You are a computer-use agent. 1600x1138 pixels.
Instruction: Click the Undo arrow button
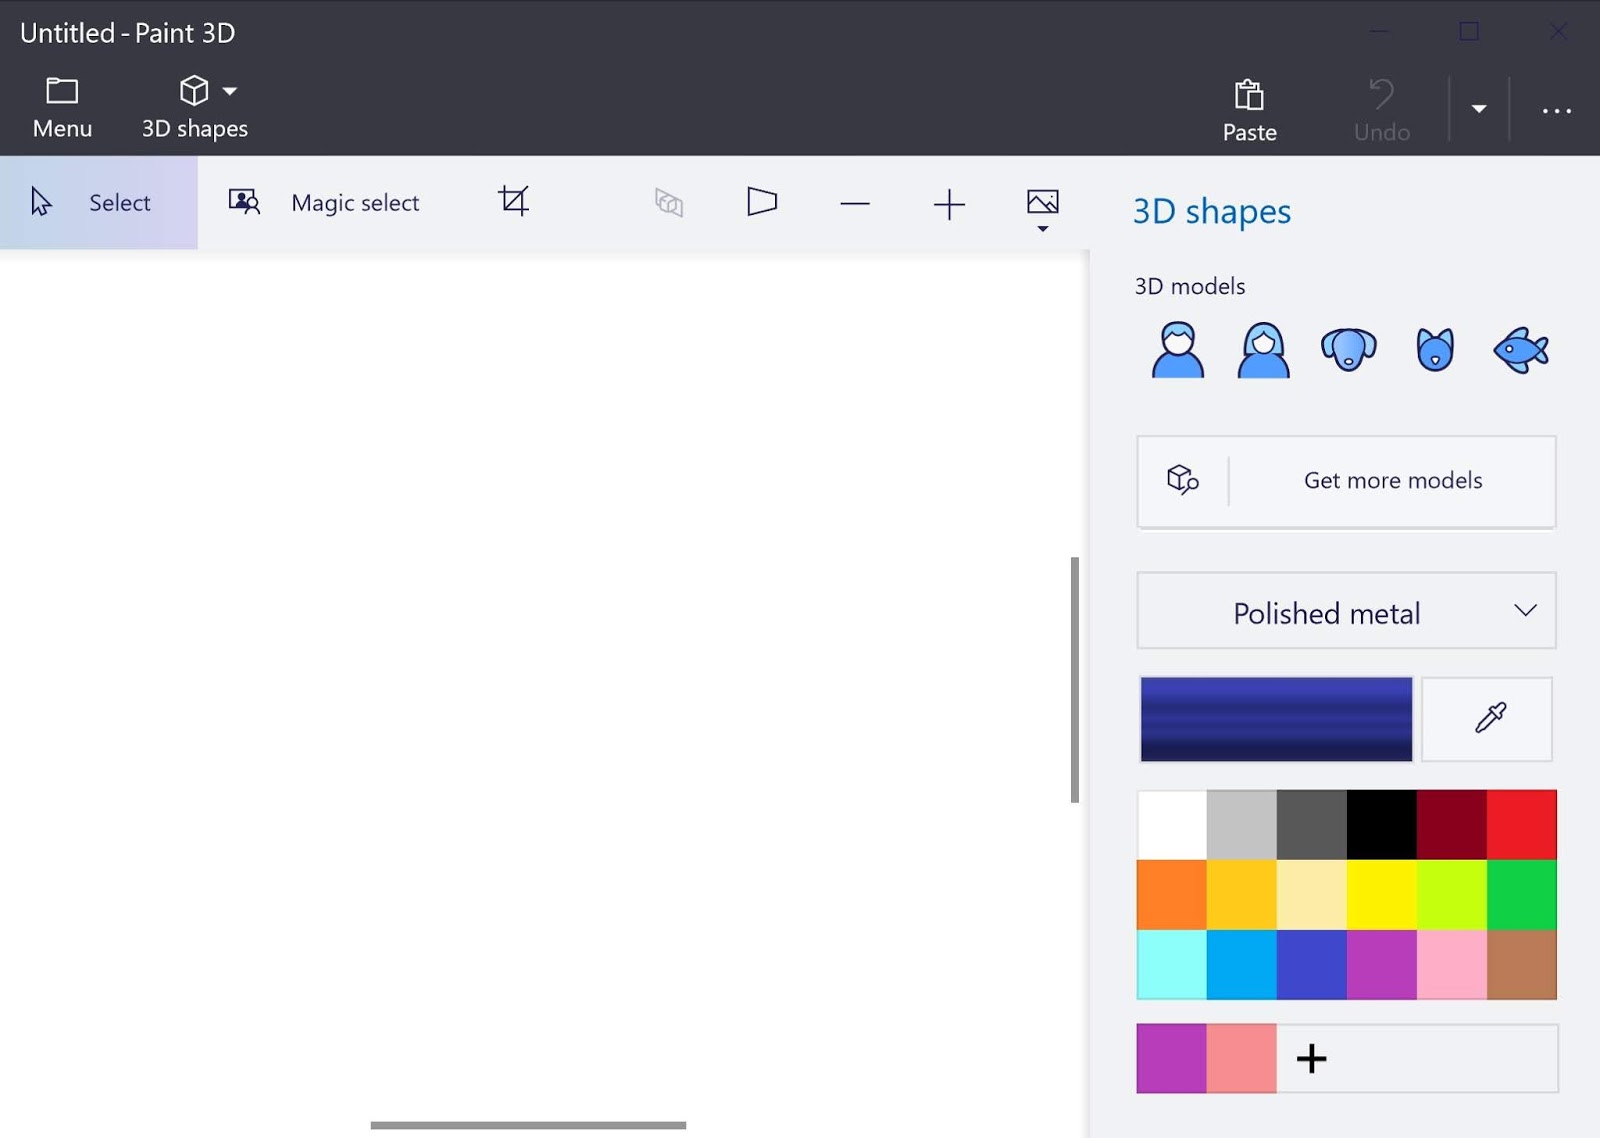1382,110
